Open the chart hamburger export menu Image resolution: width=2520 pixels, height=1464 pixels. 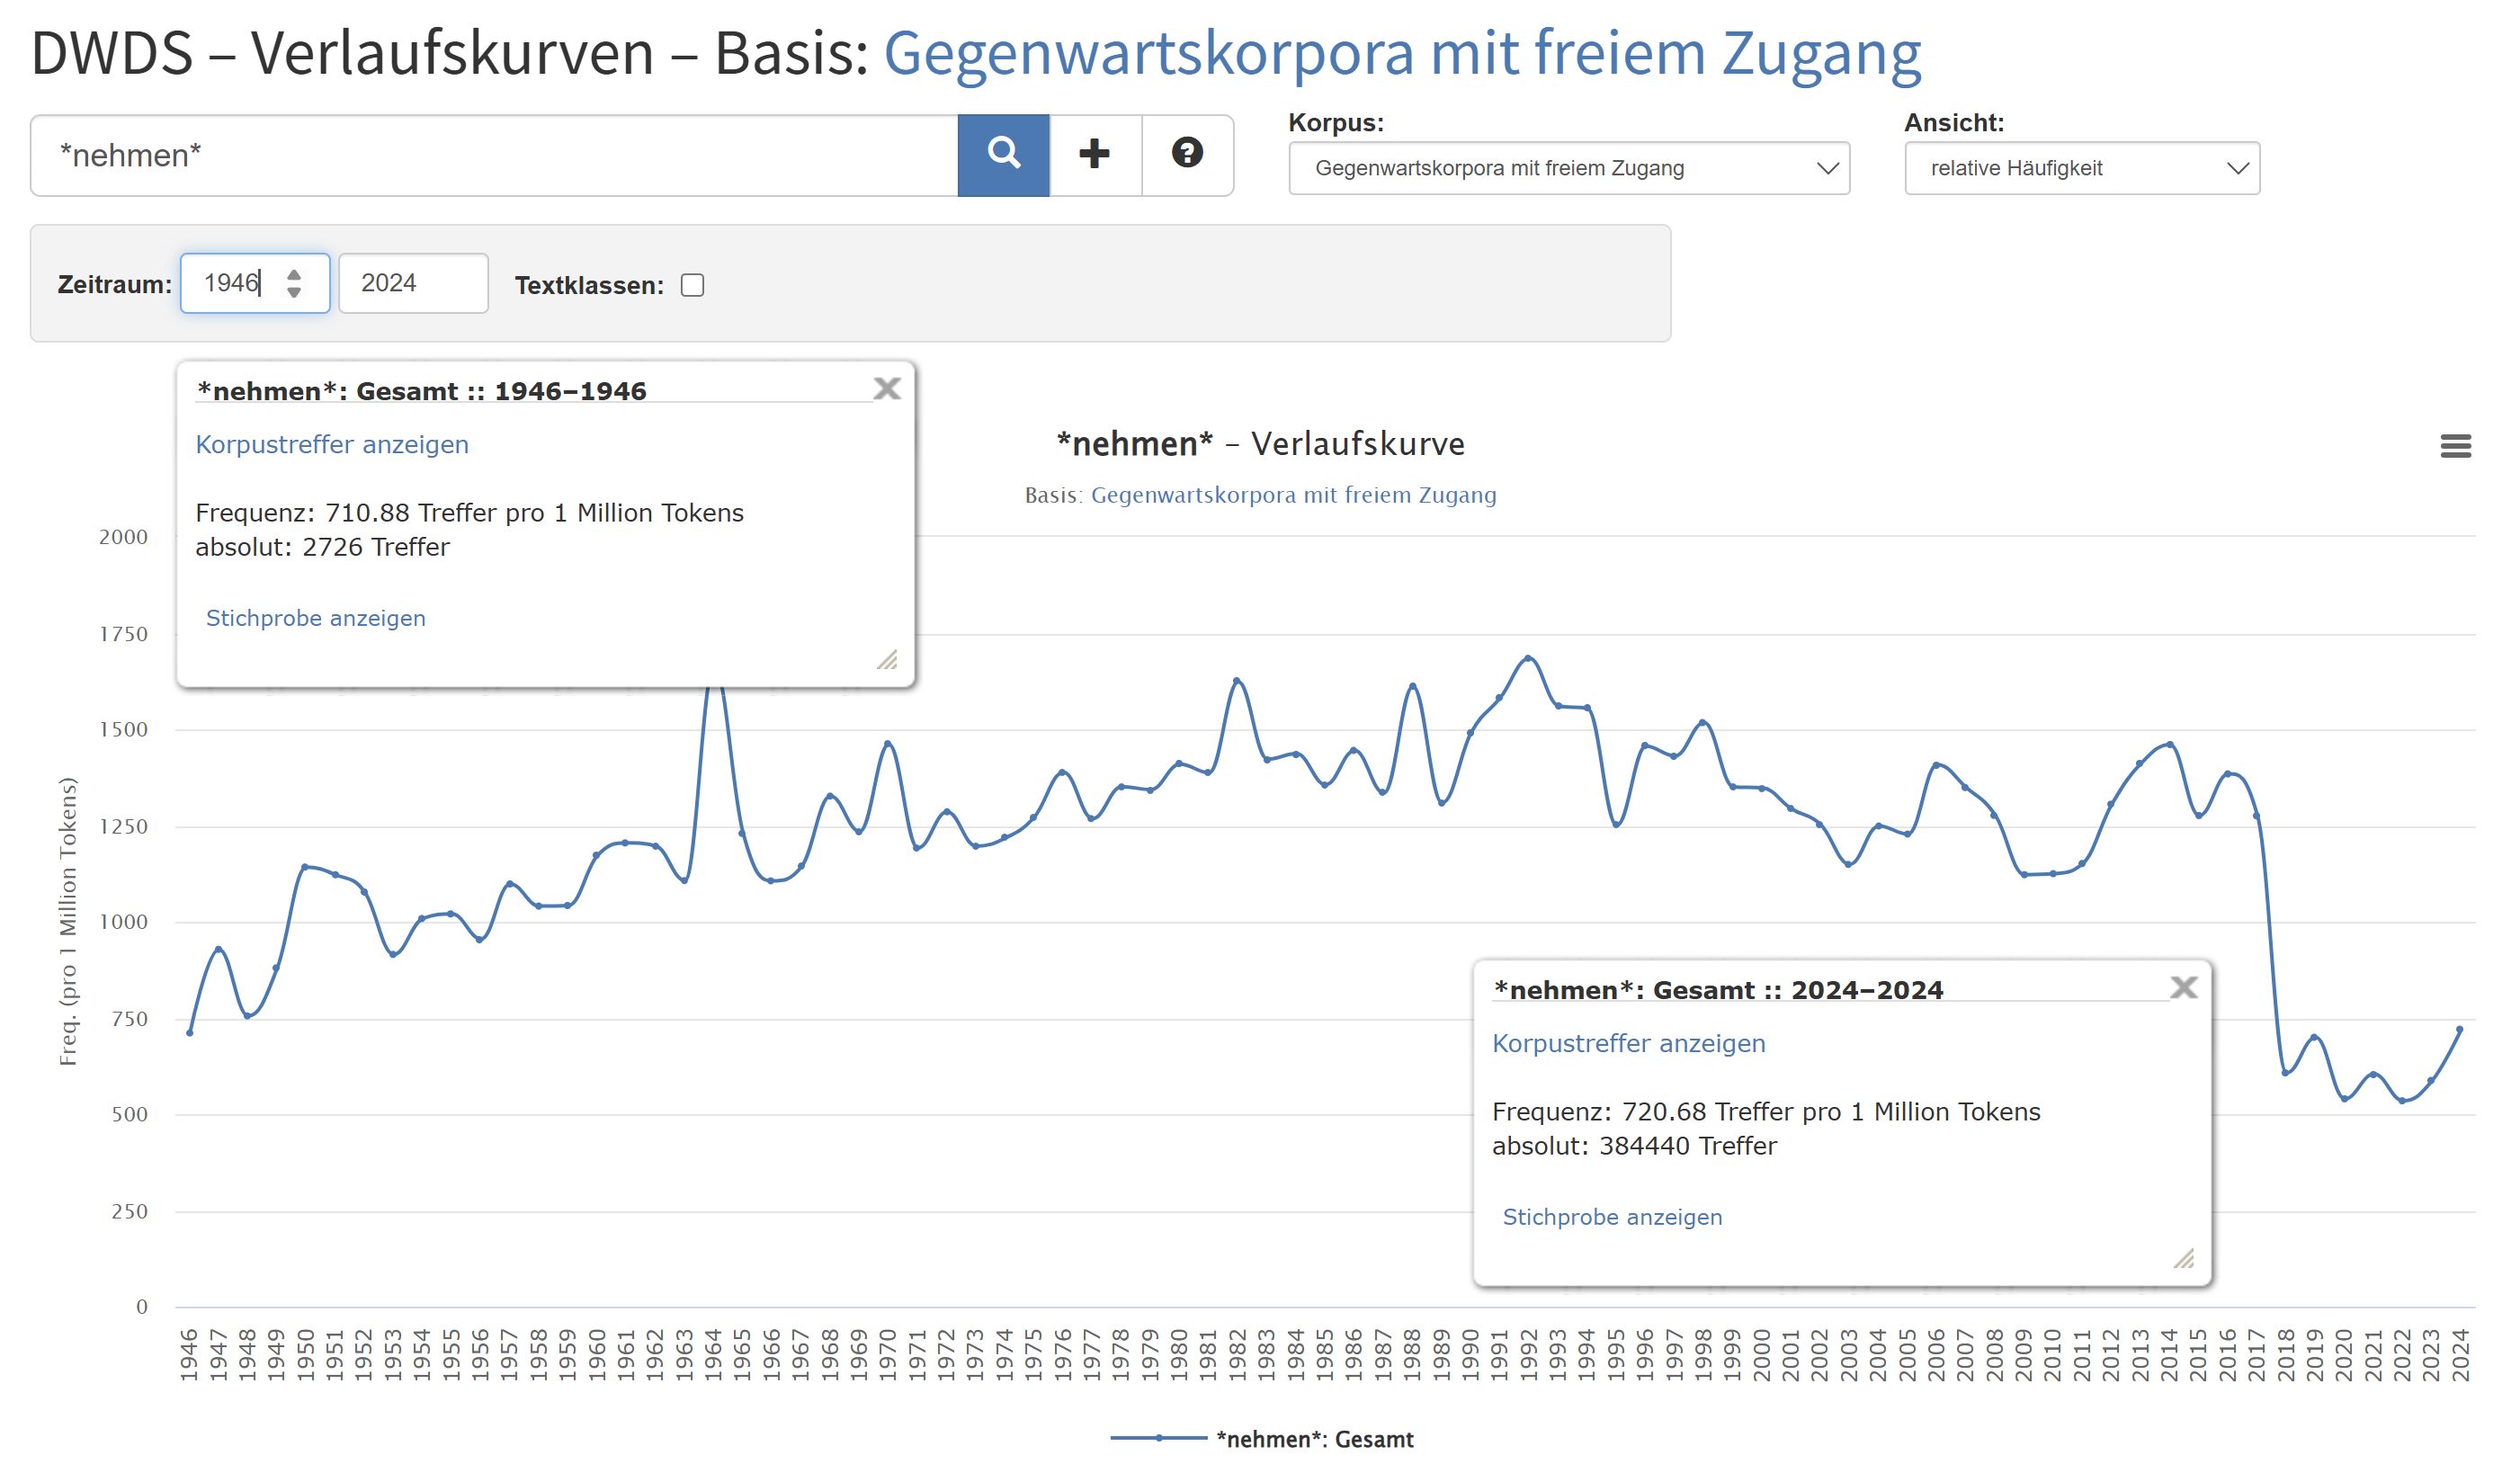2455,446
